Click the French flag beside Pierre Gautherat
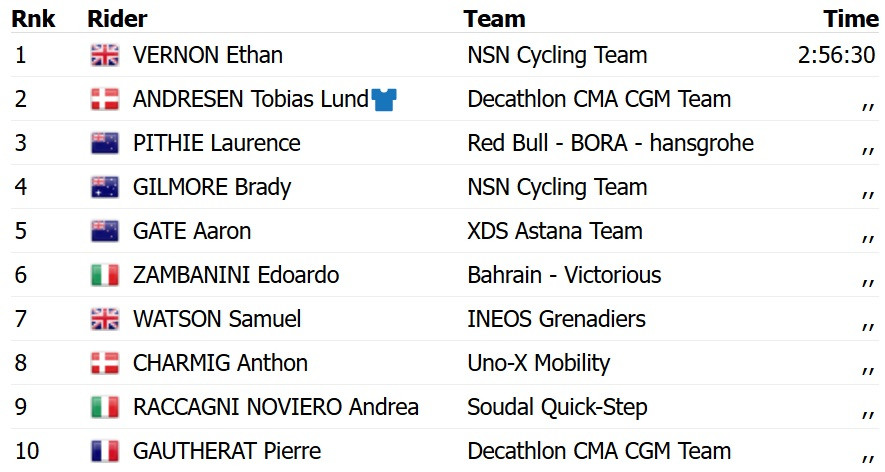Image resolution: width=885 pixels, height=472 pixels. [105, 451]
